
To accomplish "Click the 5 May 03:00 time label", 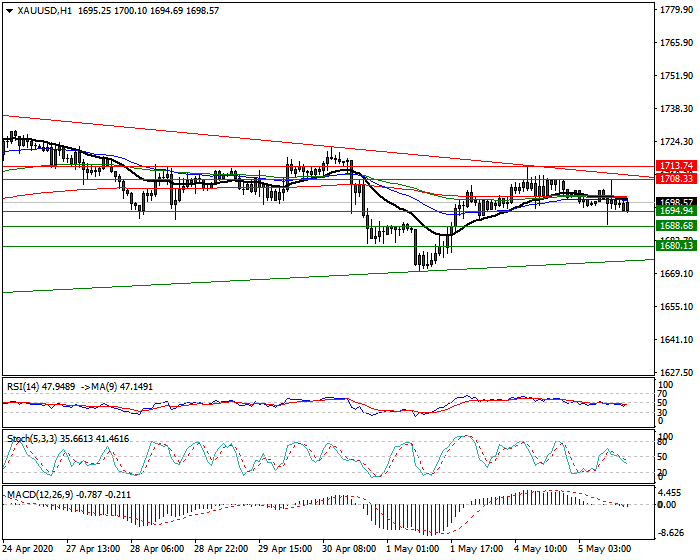I will 605,549.
